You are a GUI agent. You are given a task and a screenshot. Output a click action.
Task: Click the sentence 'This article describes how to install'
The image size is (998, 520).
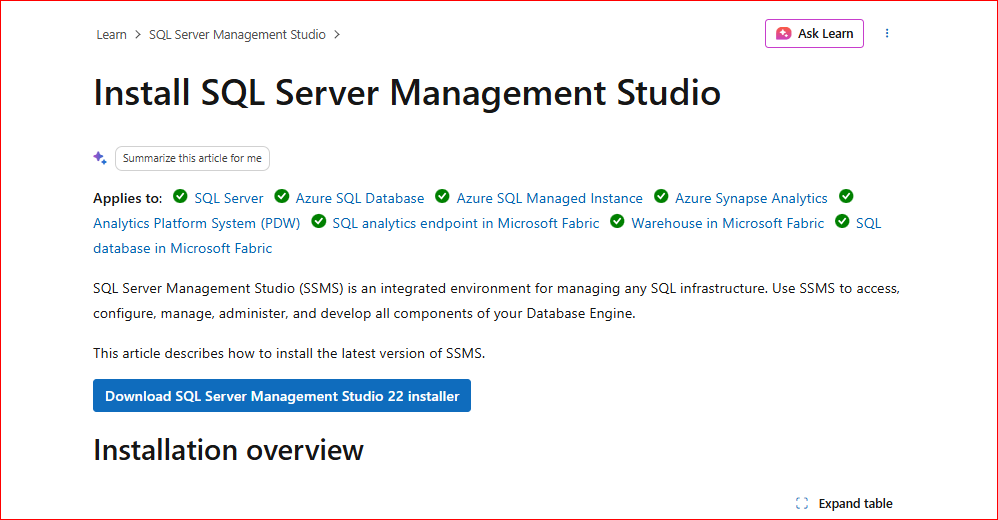click(x=289, y=353)
